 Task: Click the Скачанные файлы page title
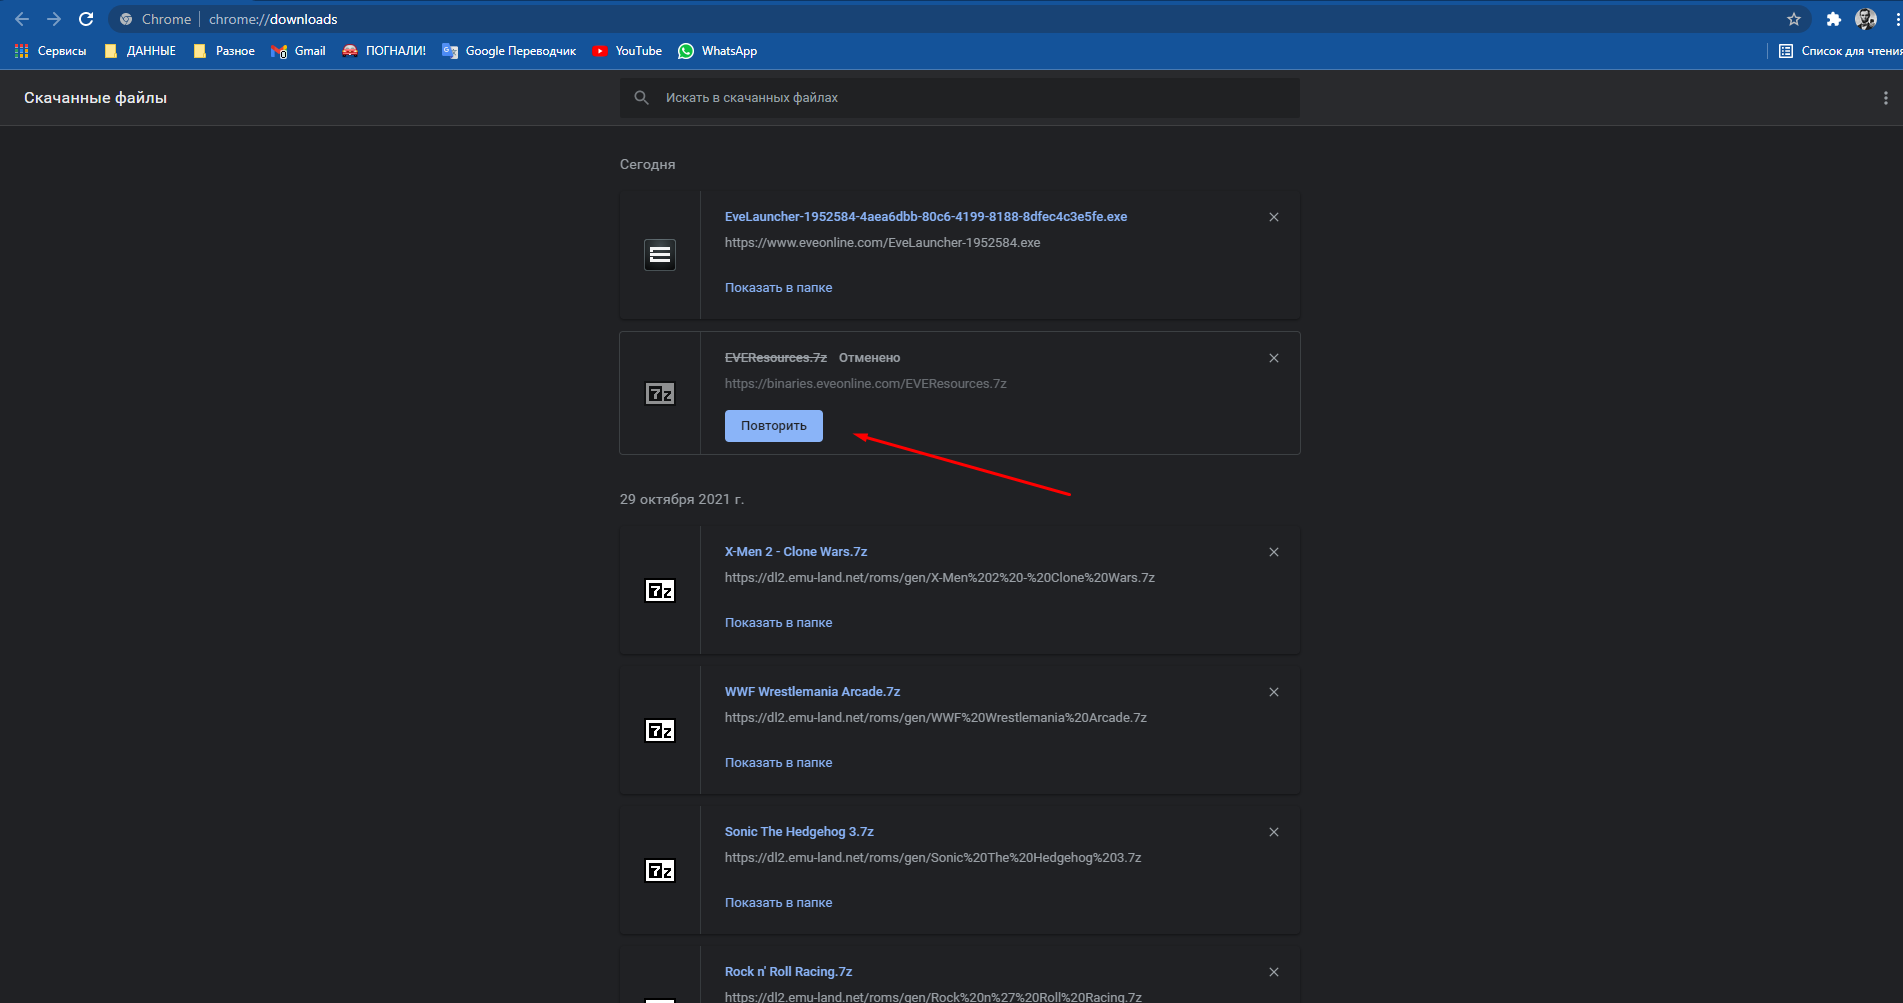pyautogui.click(x=95, y=98)
